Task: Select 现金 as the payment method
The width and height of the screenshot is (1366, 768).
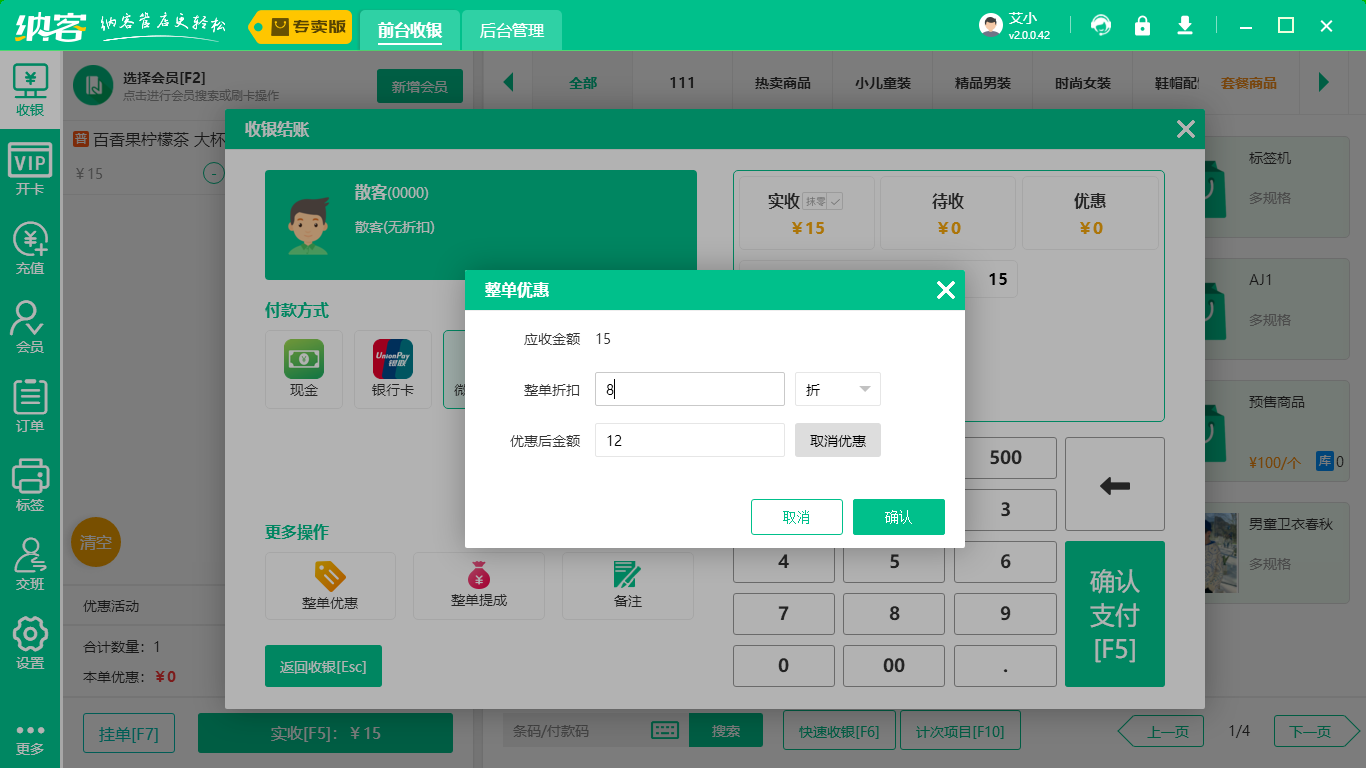Action: 304,369
